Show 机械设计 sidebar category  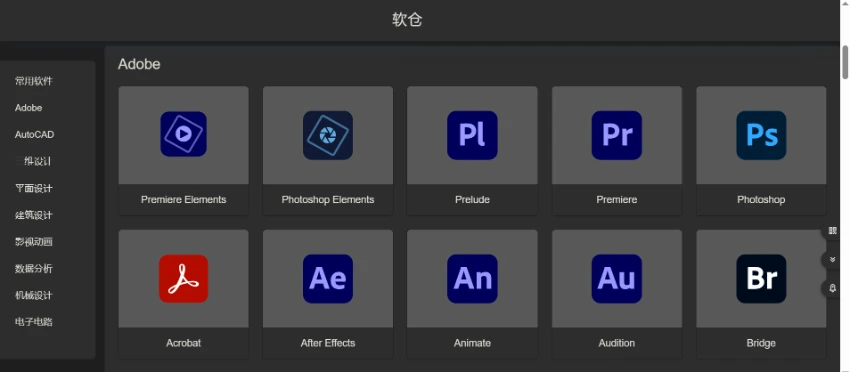(x=34, y=295)
